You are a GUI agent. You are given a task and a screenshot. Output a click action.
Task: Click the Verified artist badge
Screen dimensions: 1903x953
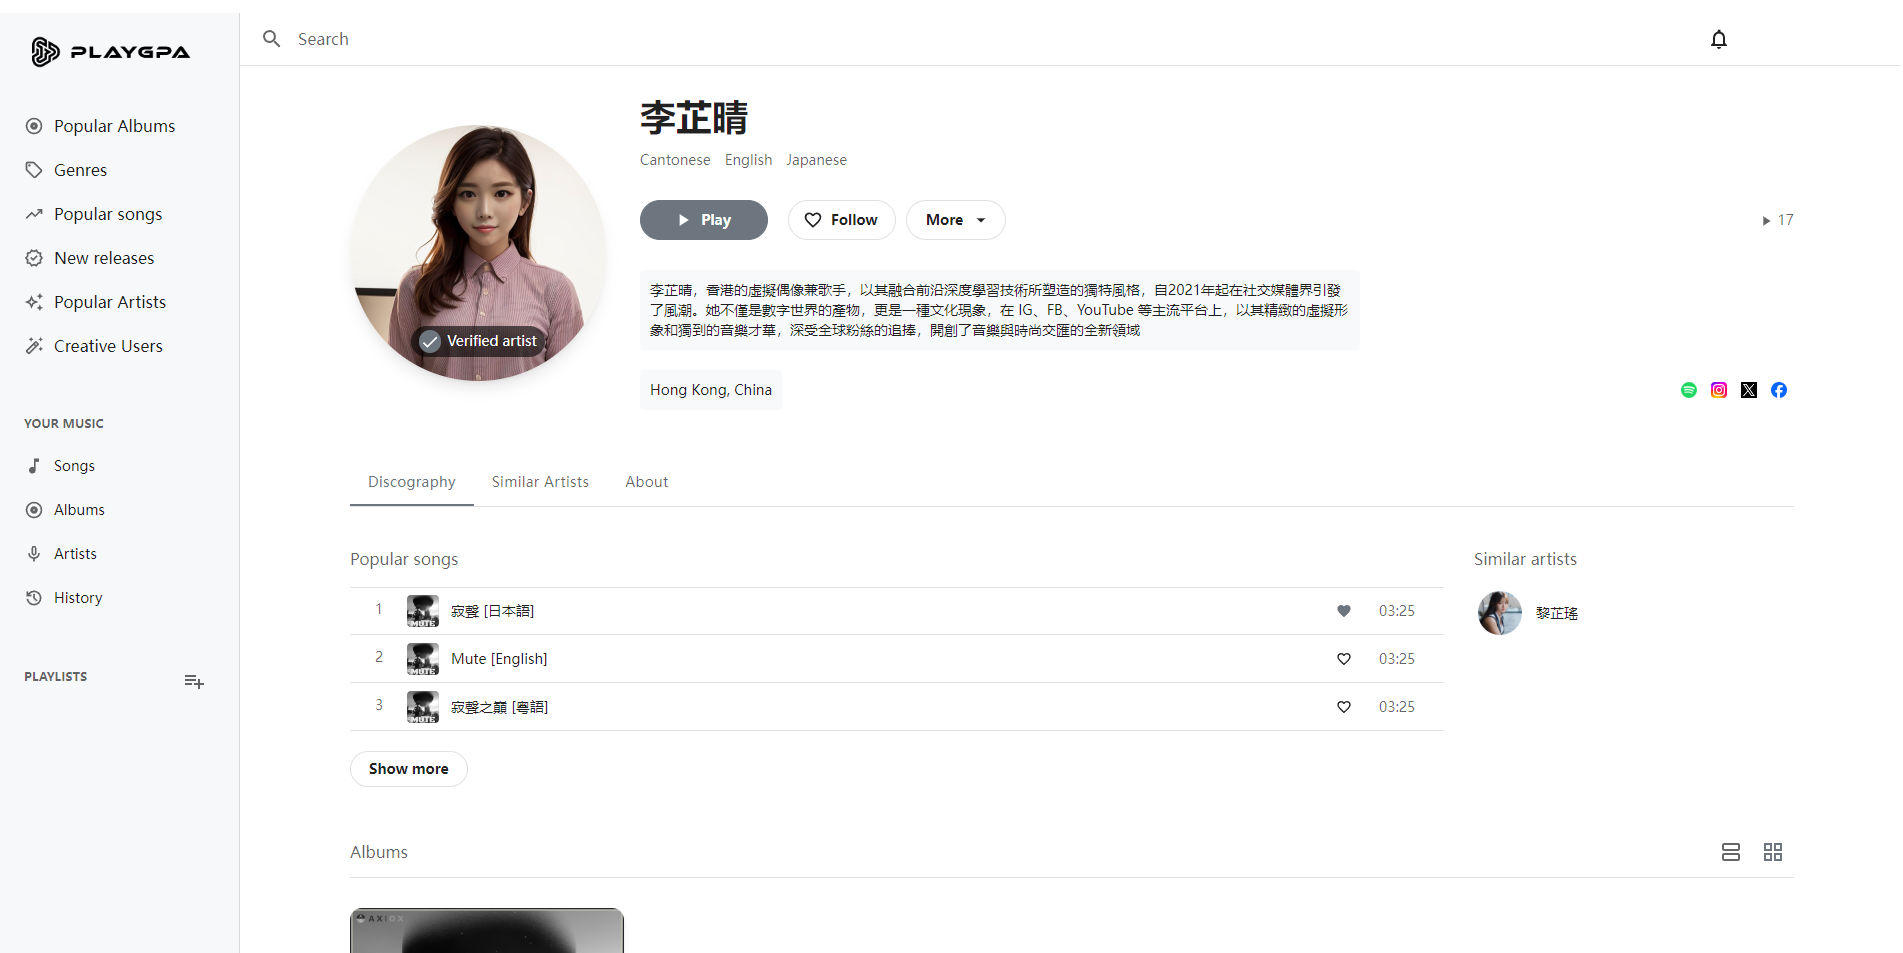[480, 341]
